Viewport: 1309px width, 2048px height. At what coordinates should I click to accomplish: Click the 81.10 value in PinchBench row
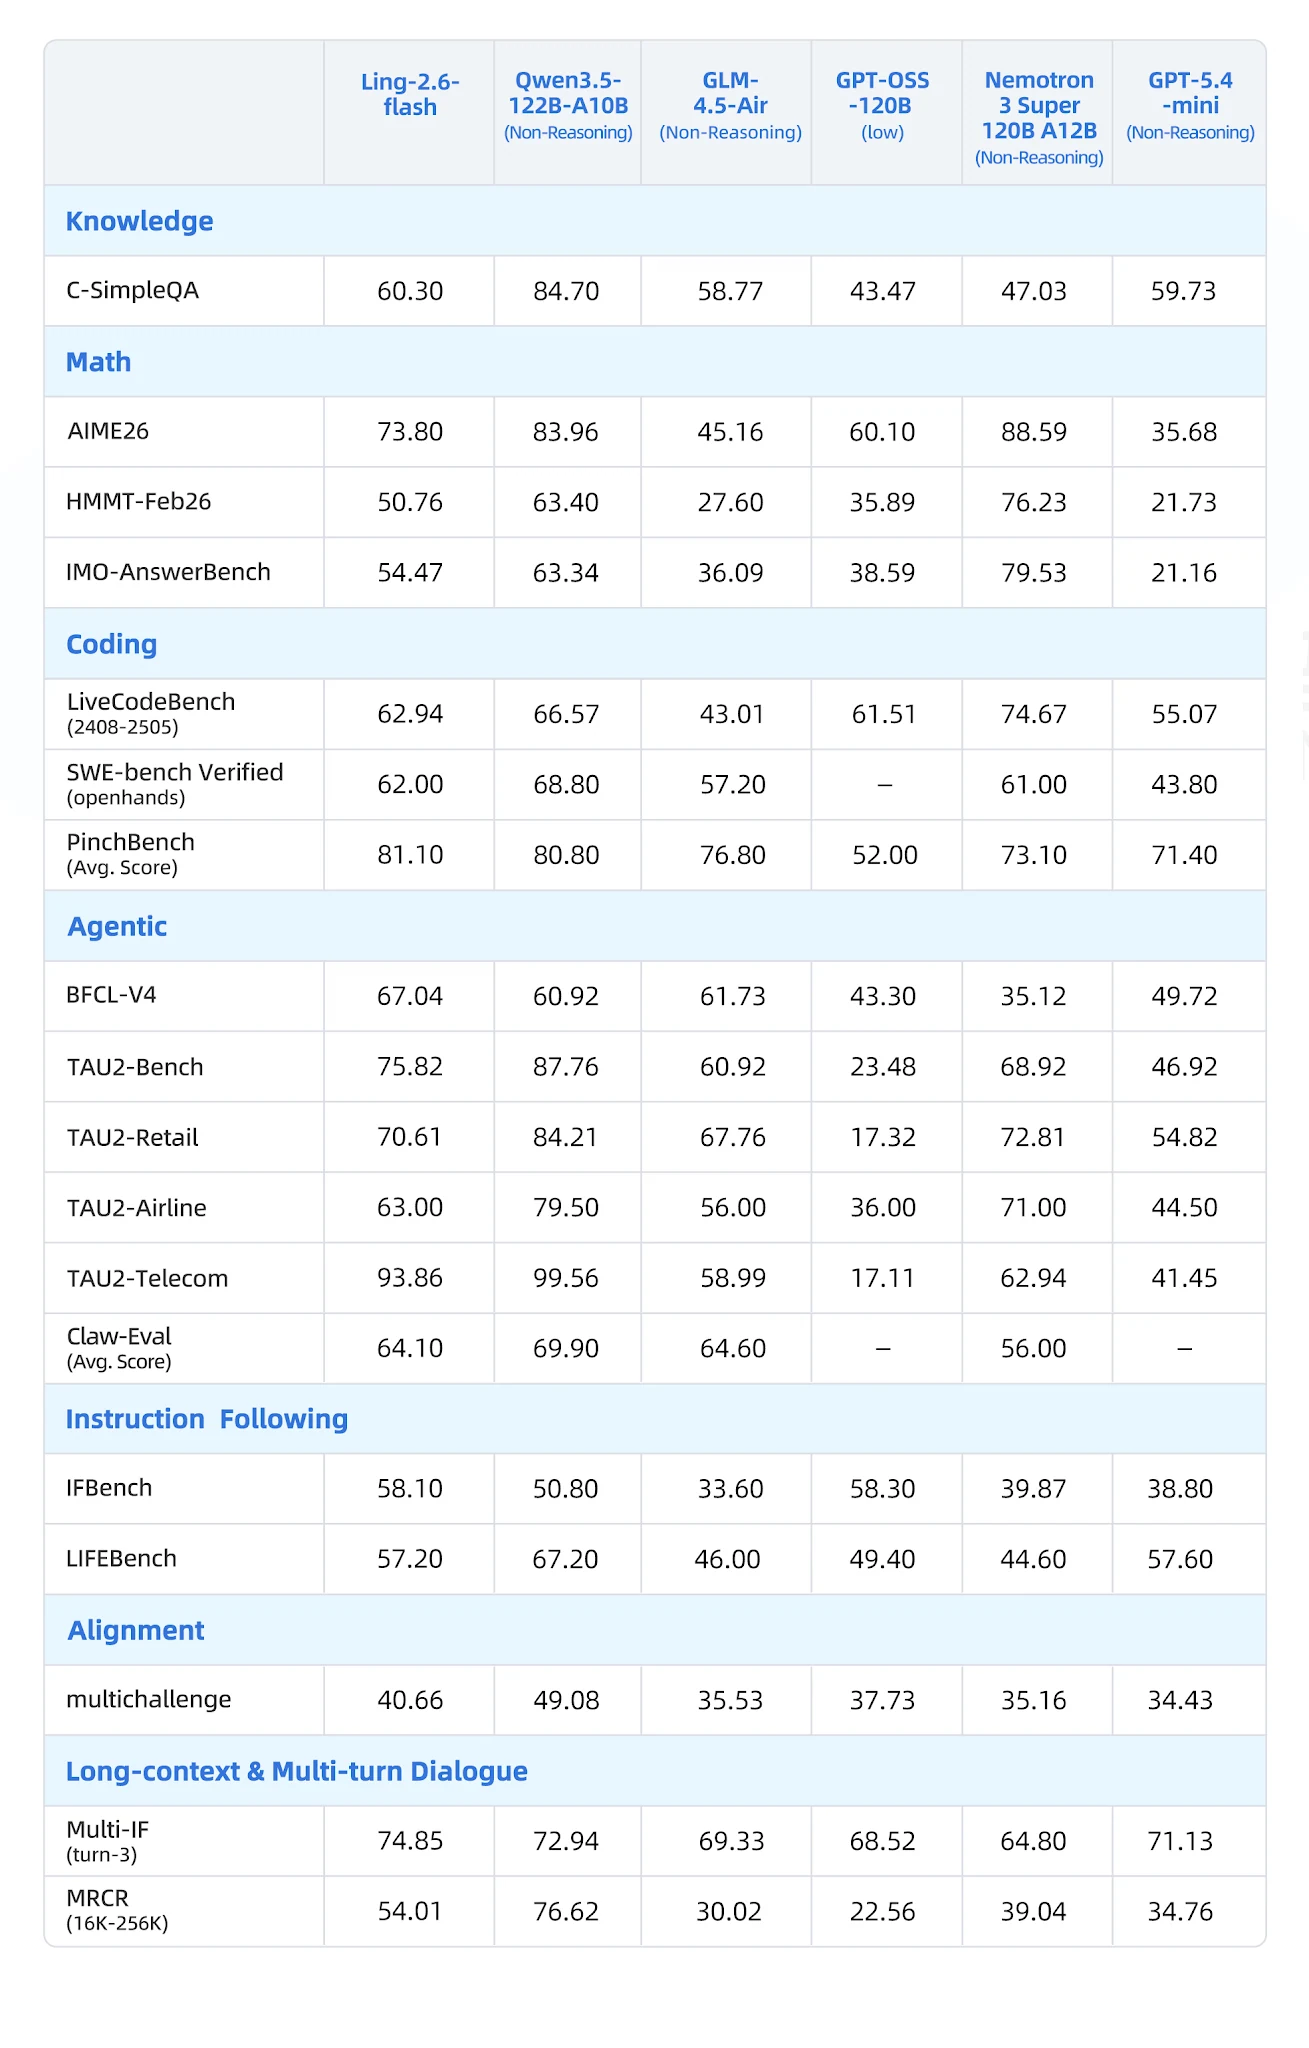[x=410, y=855]
